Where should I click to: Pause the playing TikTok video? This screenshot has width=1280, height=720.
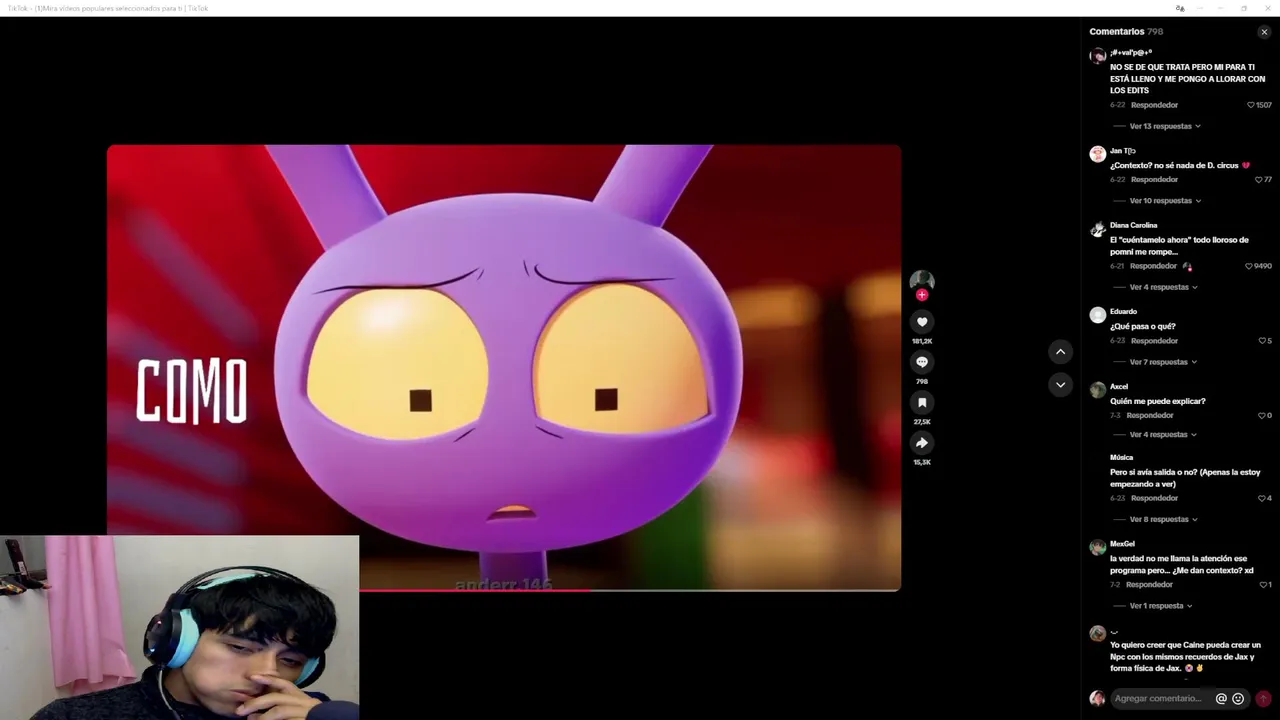pos(504,368)
